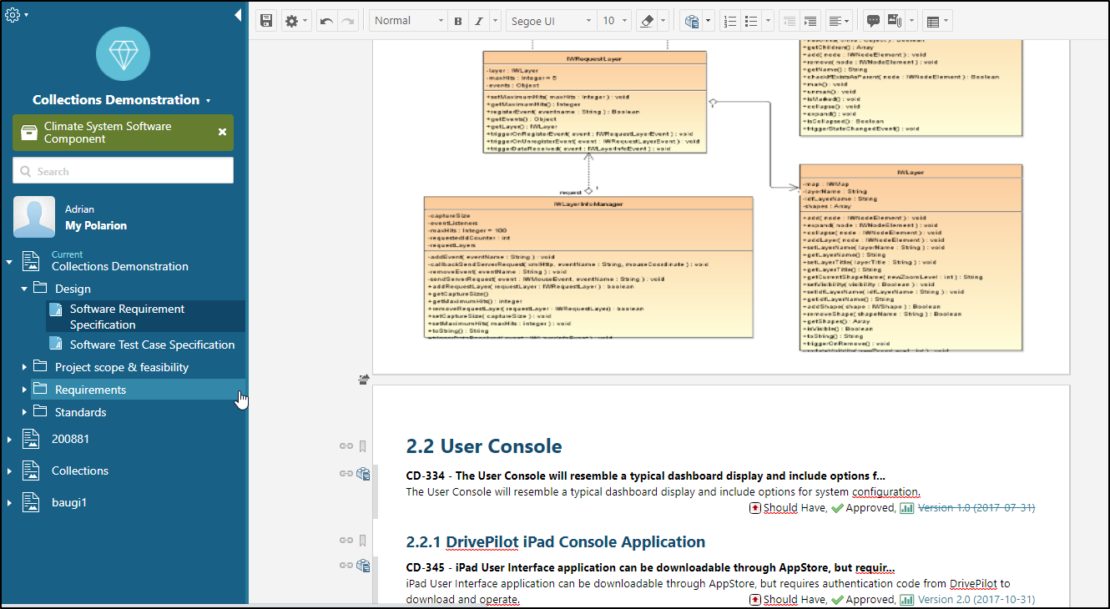Screen dimensions: 1110x609
Task: Insert a bulleted list
Action: [x=753, y=21]
